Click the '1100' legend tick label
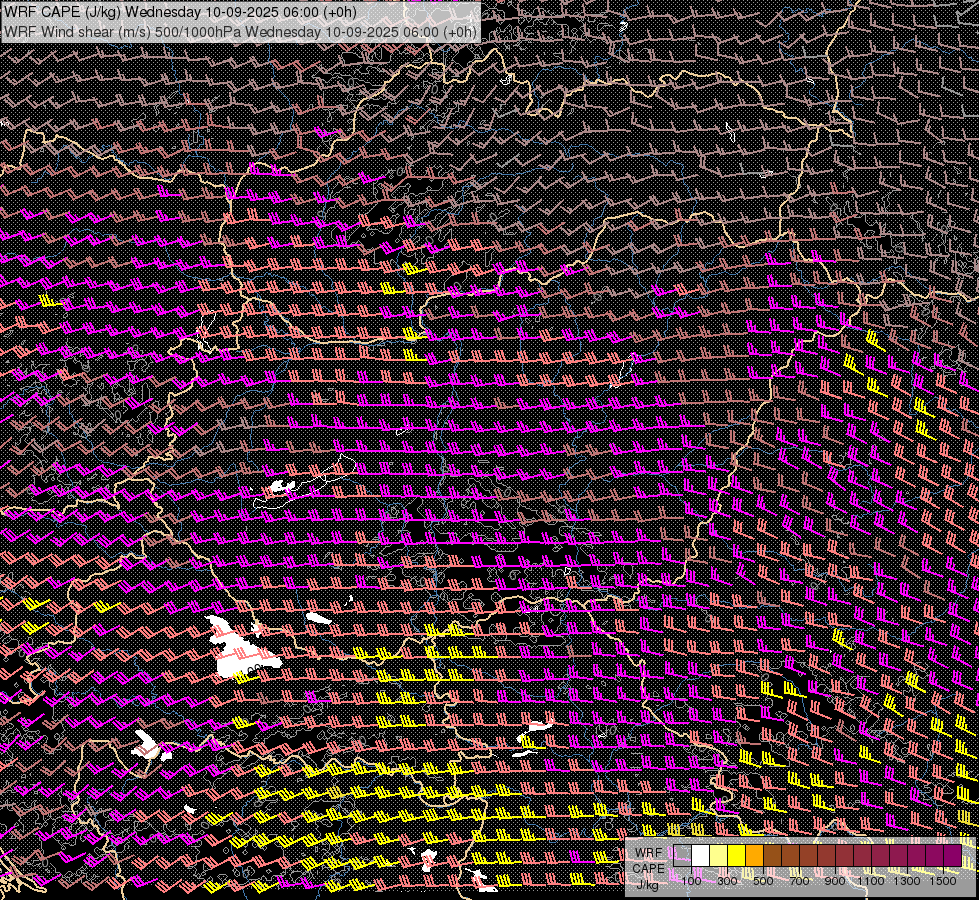Image resolution: width=979 pixels, height=900 pixels. 871,881
